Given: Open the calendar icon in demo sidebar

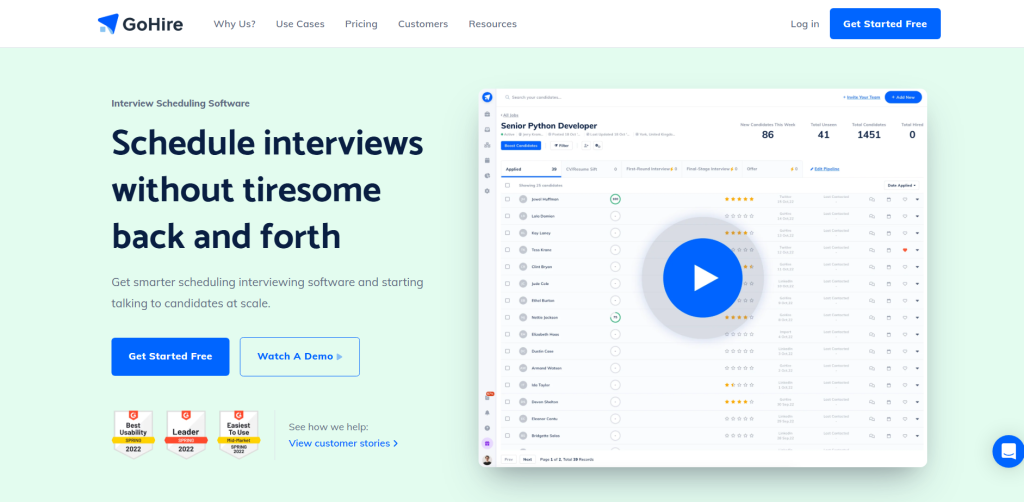Looking at the screenshot, I should click(487, 160).
